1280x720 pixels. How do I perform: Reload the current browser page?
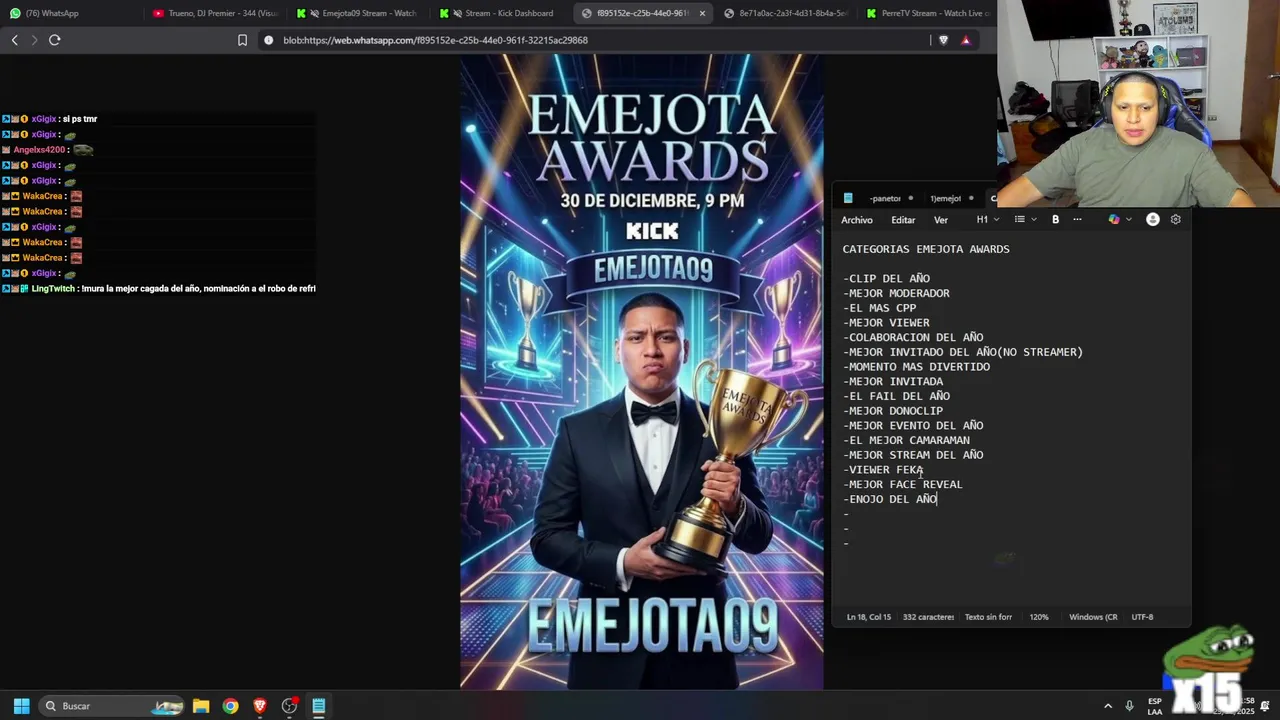(x=55, y=40)
